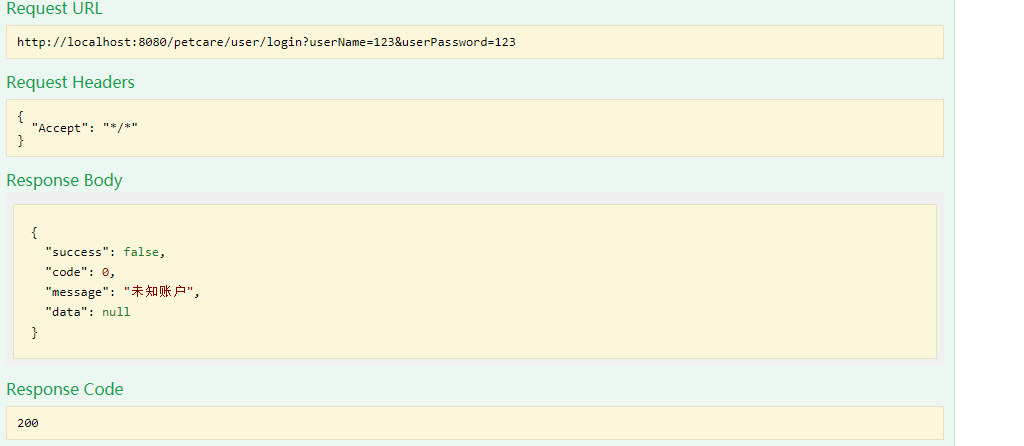
Task: Click the "message": "未知账户" line
Action: [122, 292]
